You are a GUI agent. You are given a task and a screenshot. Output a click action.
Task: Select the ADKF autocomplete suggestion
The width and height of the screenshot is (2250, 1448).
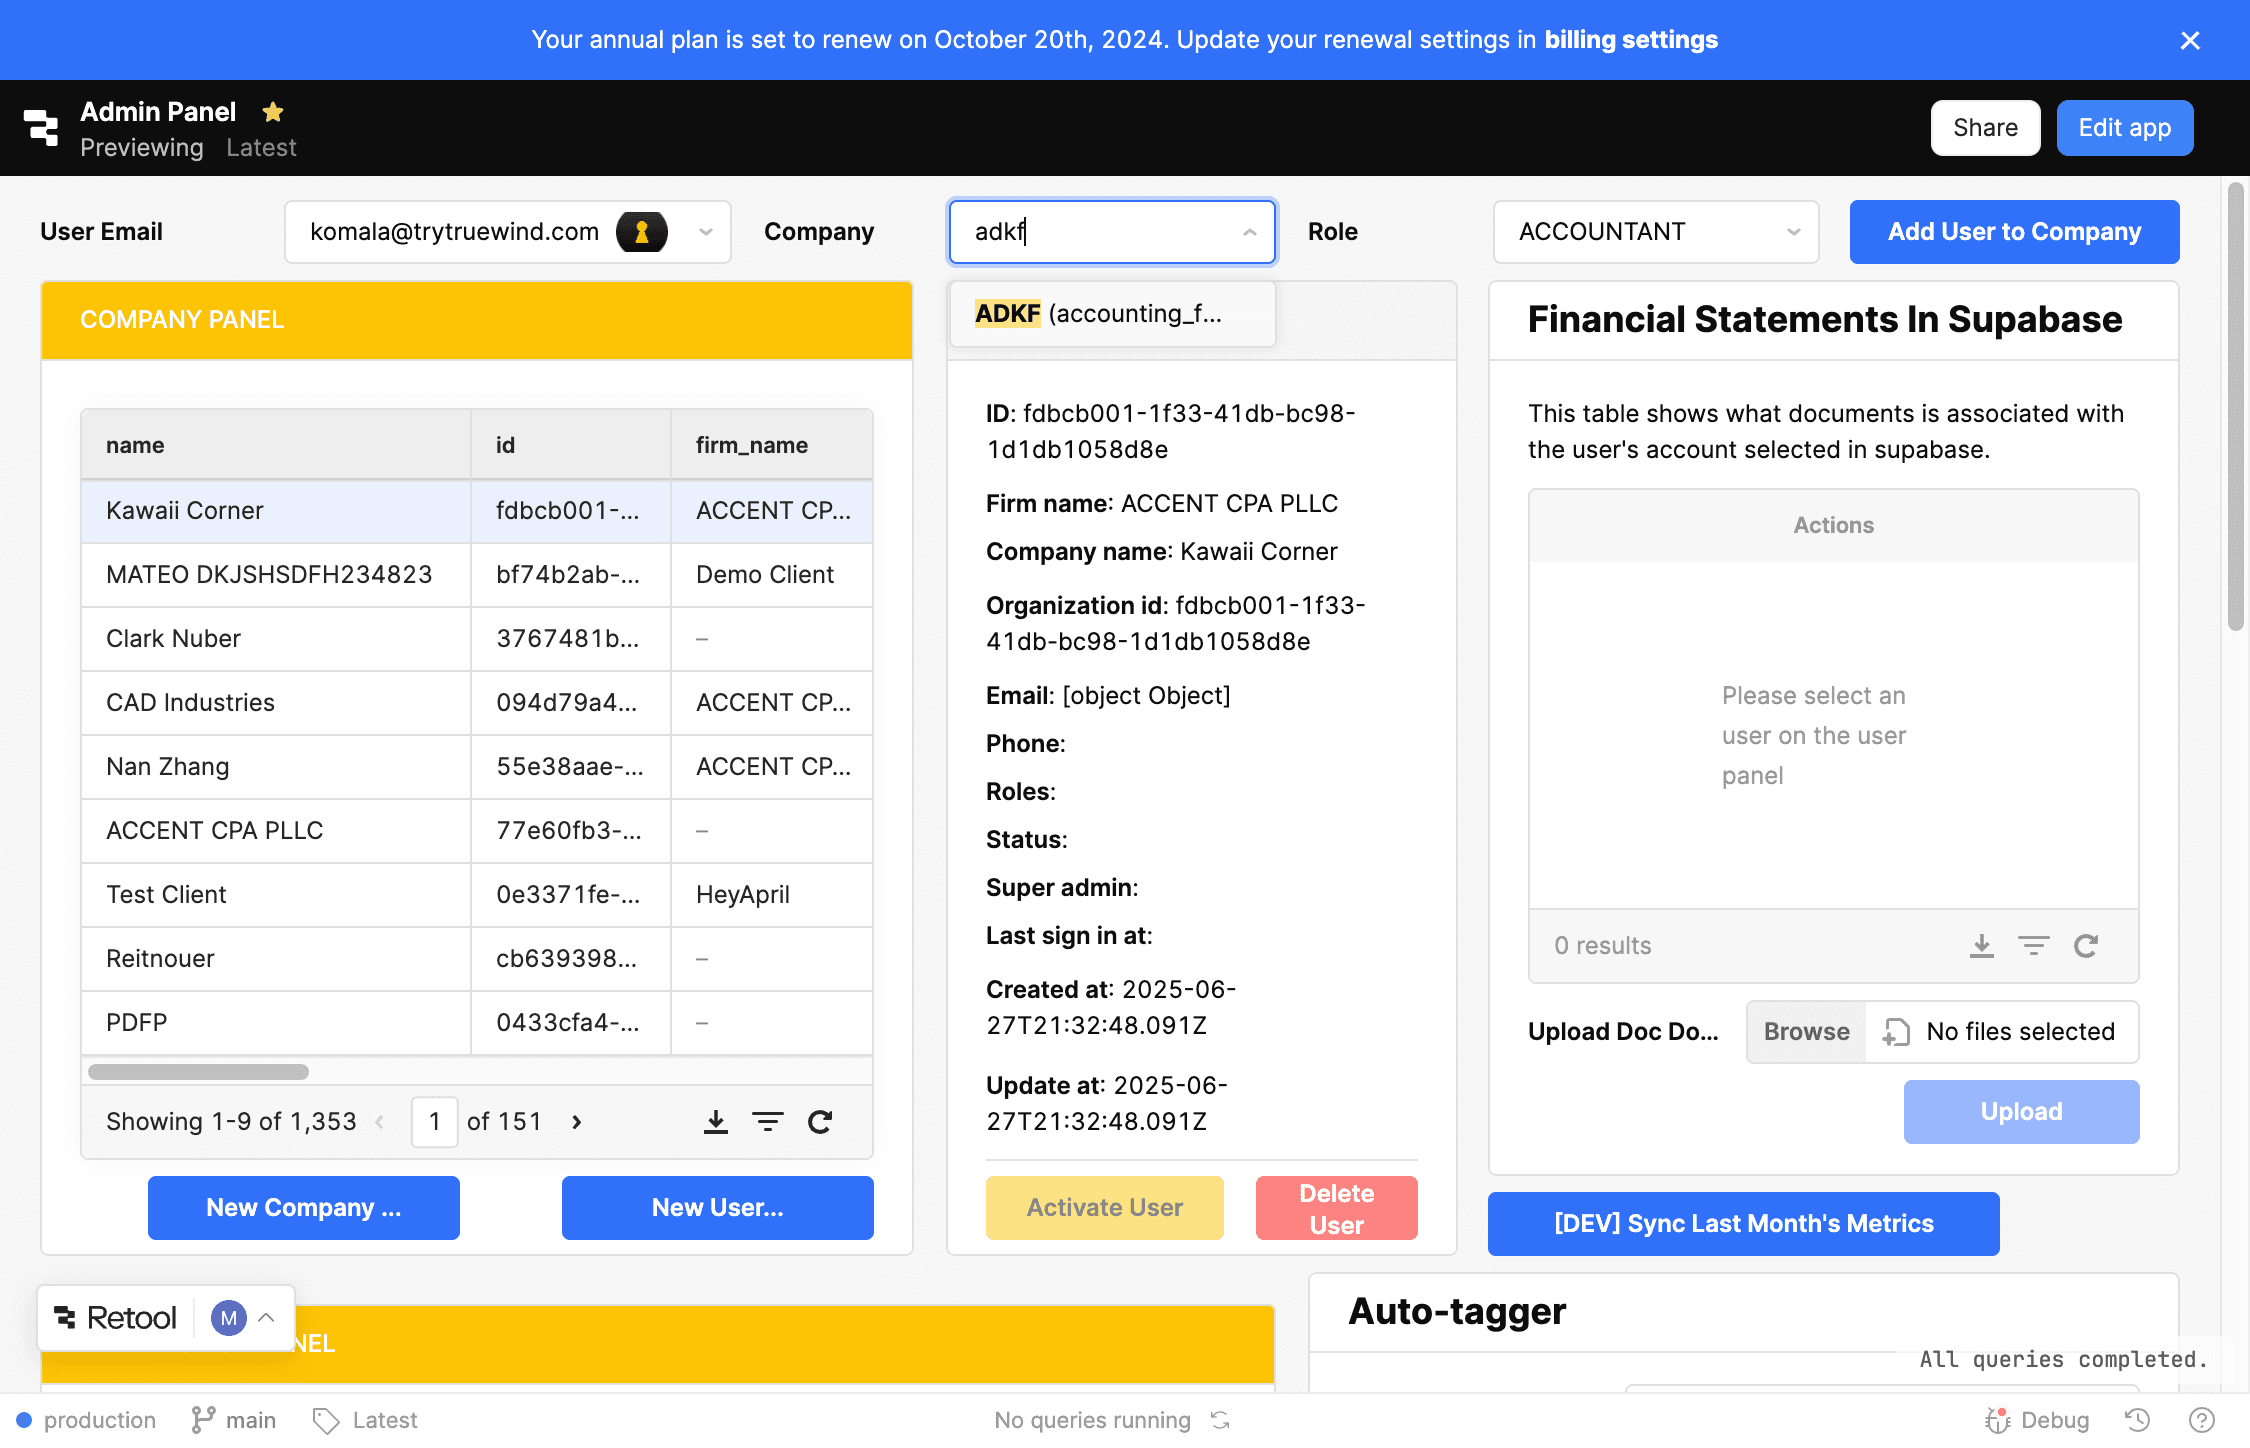tap(1111, 313)
